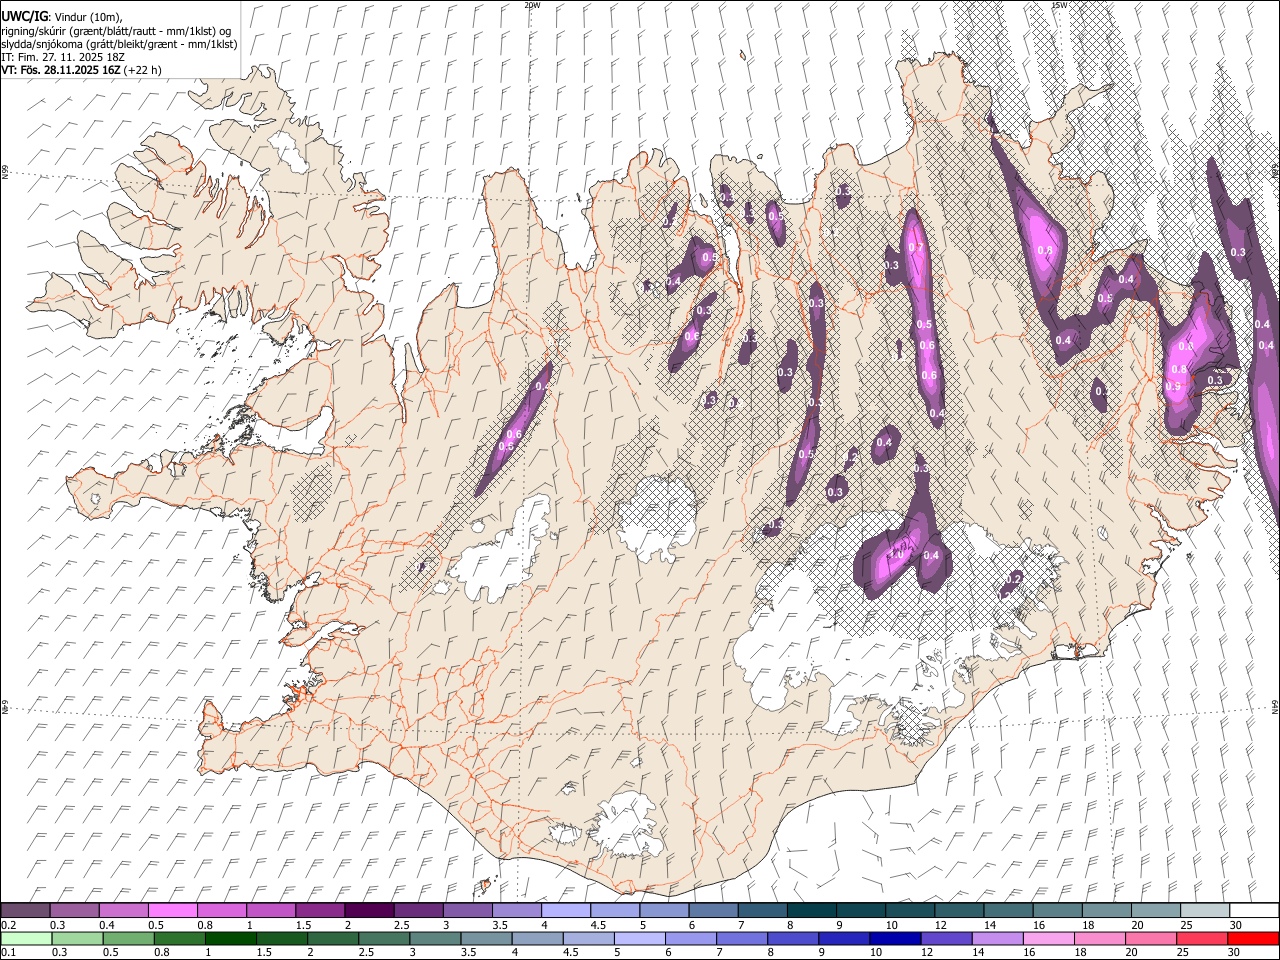Click the '(+22 h)' forecast offset text
The width and height of the screenshot is (1280, 960).
[143, 70]
